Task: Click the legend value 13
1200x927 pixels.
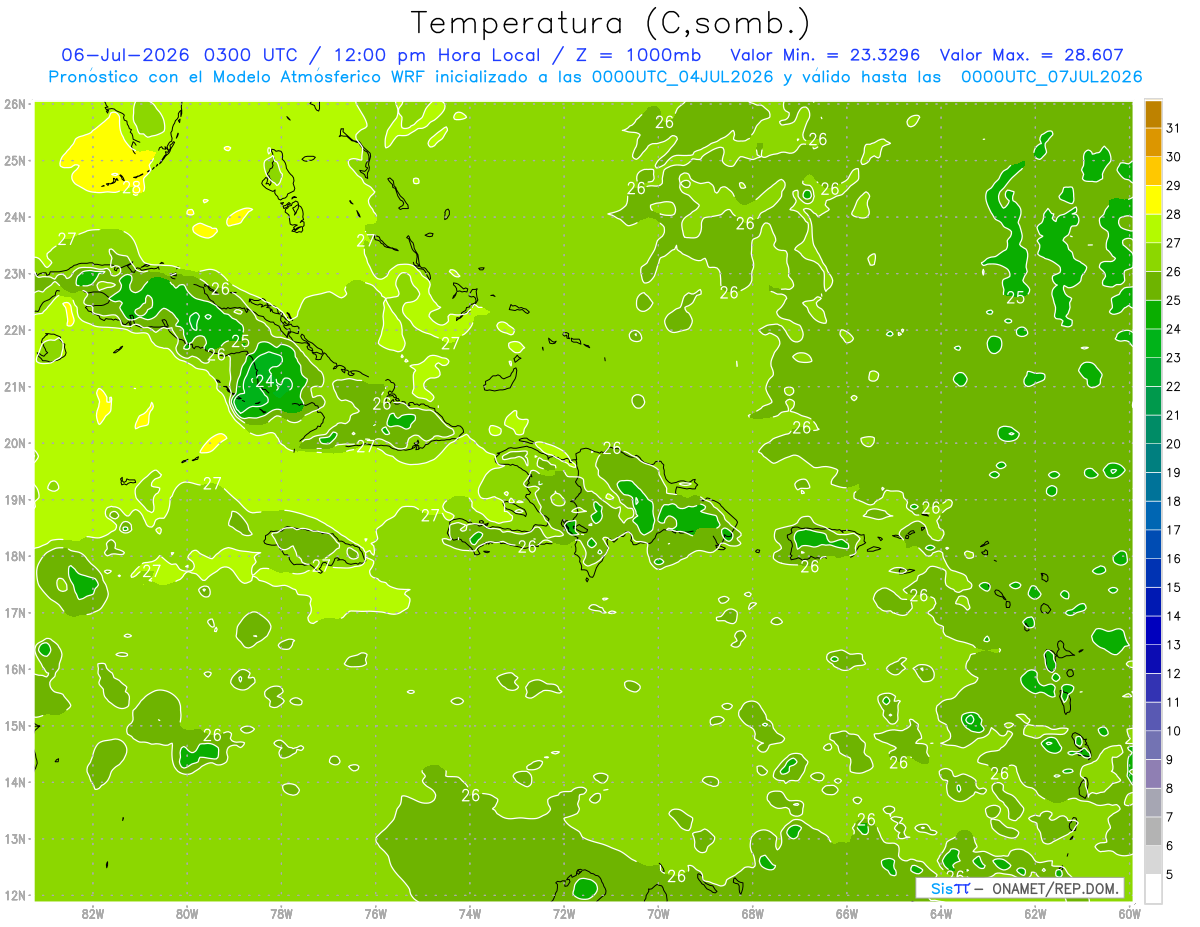Action: [x=1174, y=644]
